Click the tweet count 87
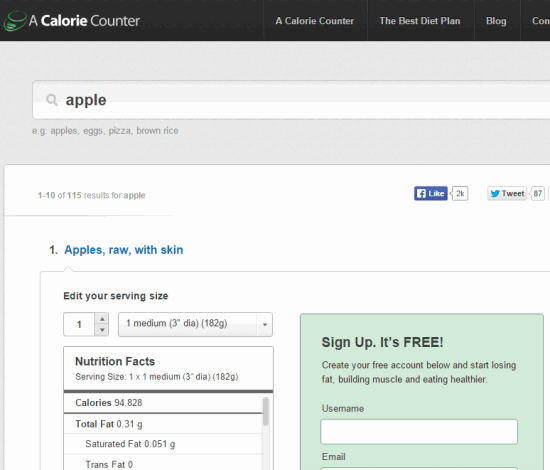 (538, 193)
